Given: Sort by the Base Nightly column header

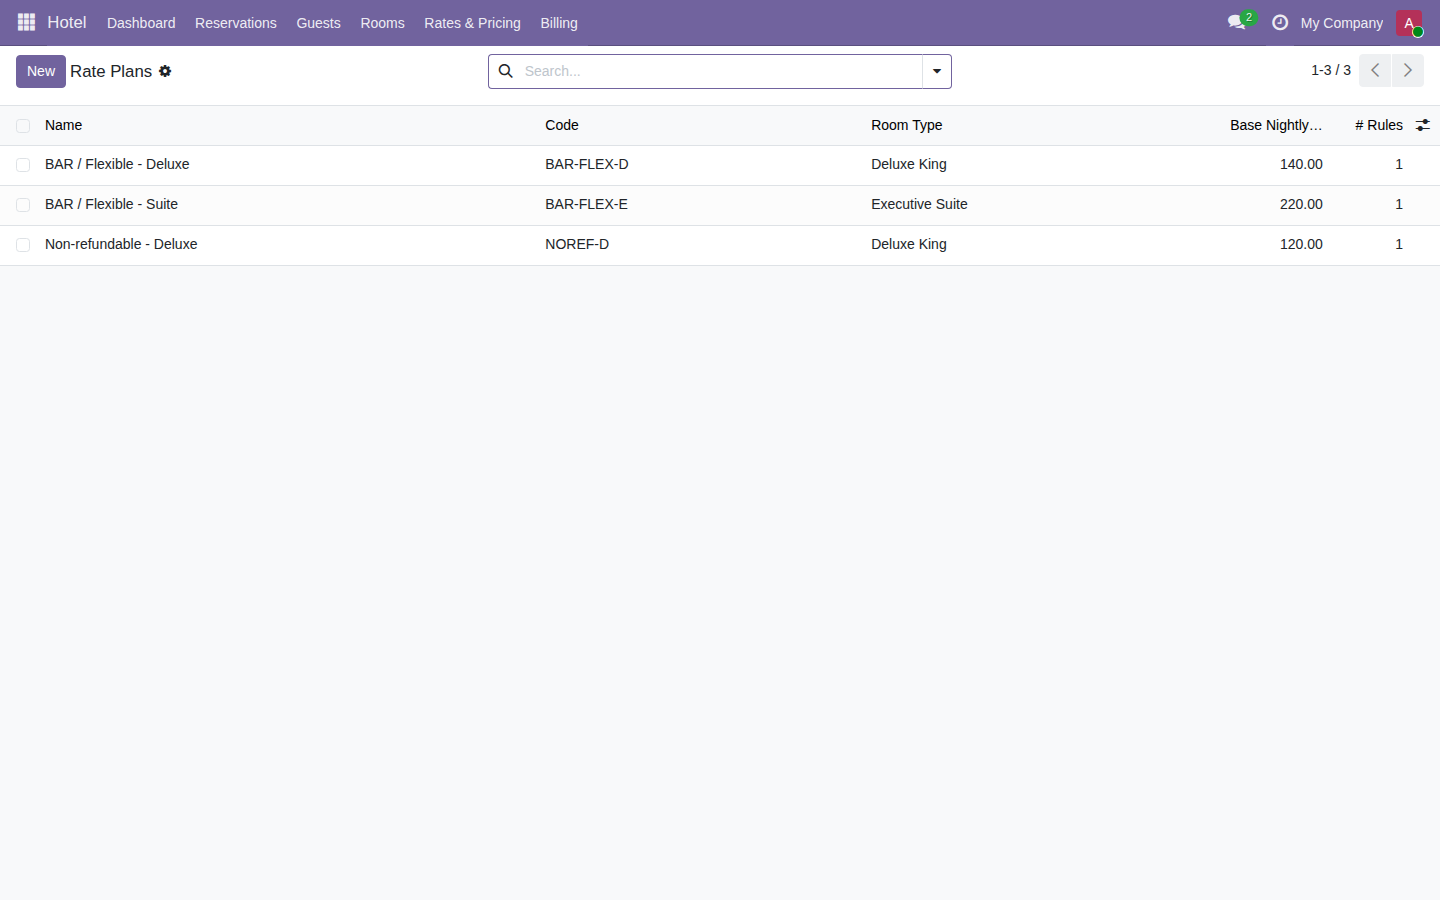Looking at the screenshot, I should tap(1276, 125).
